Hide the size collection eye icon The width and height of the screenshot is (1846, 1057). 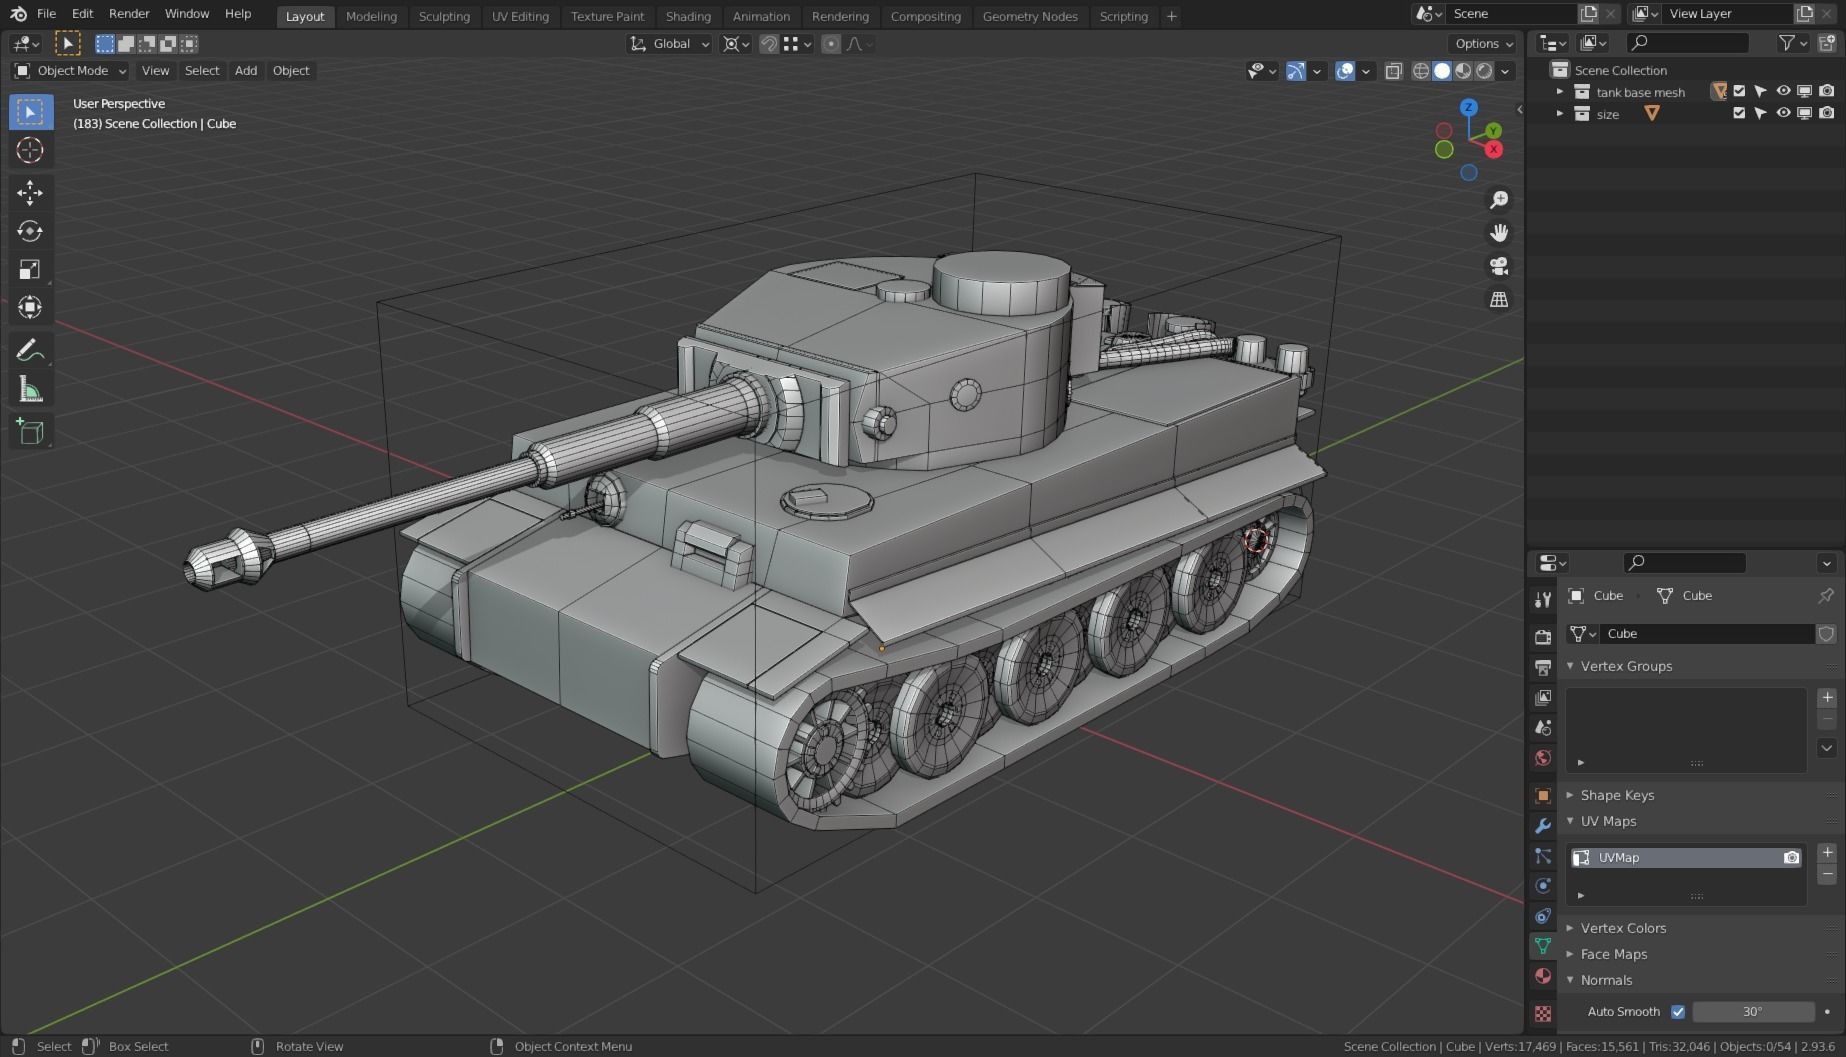click(x=1783, y=113)
